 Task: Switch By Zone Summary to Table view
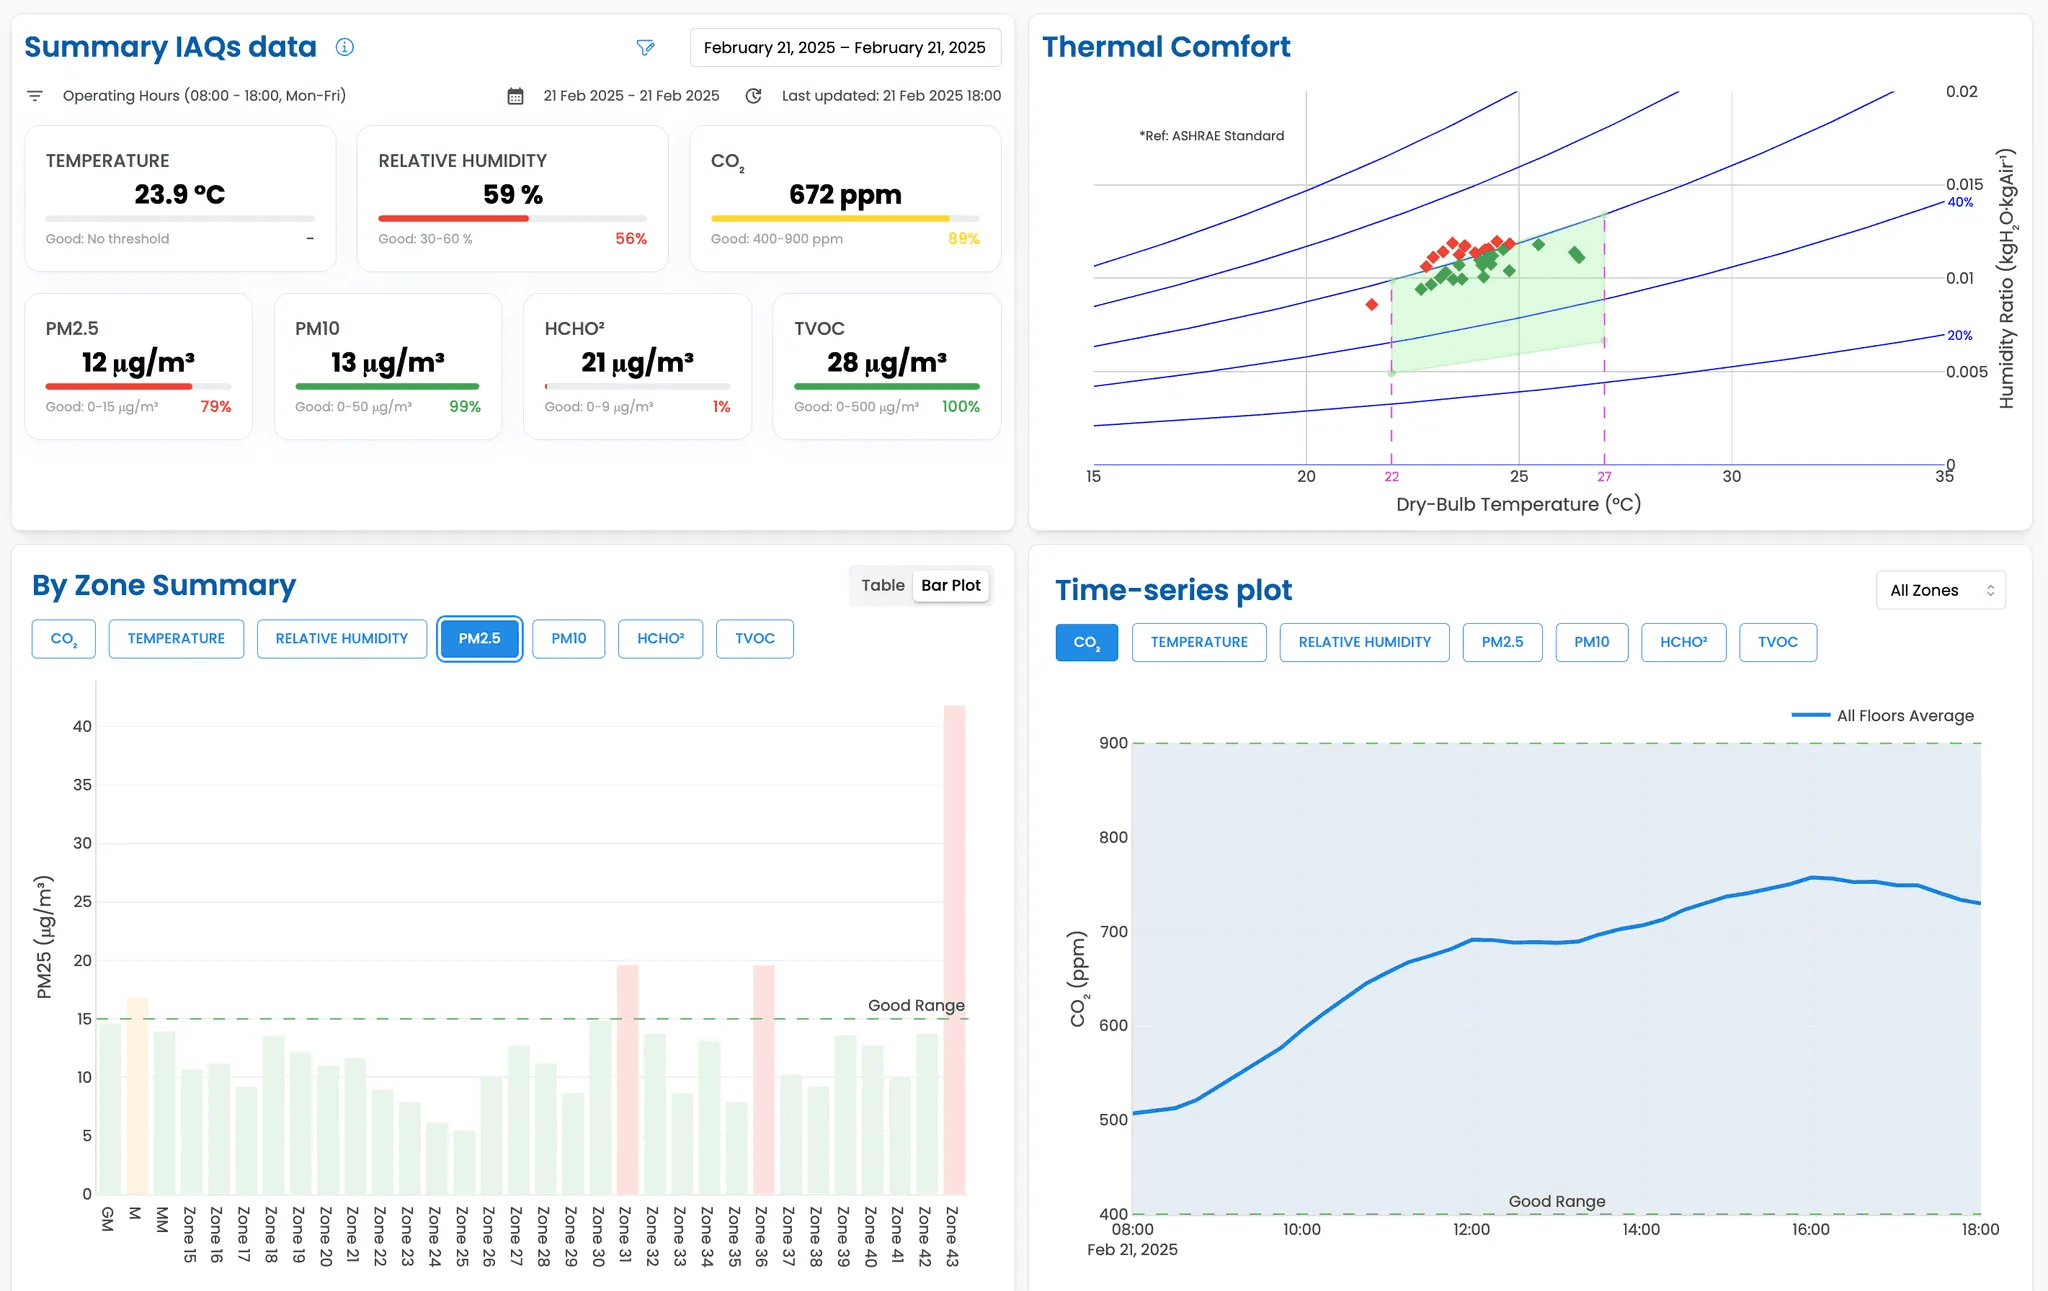coord(882,585)
